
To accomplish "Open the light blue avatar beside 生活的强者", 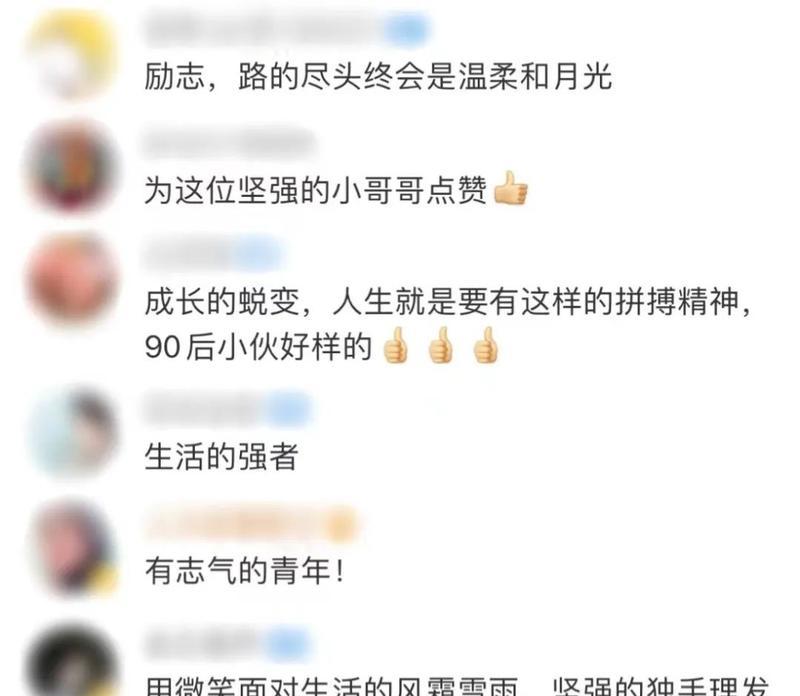I will coord(71,434).
